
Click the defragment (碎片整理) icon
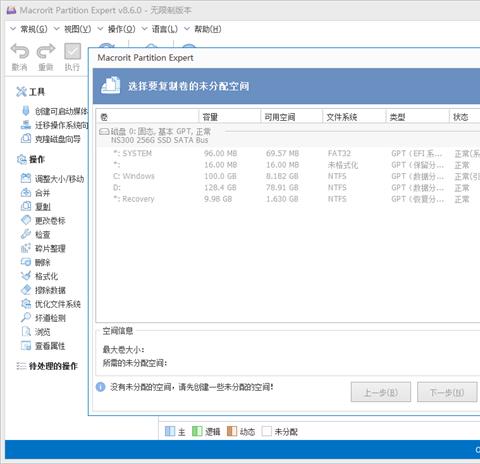pos(26,248)
